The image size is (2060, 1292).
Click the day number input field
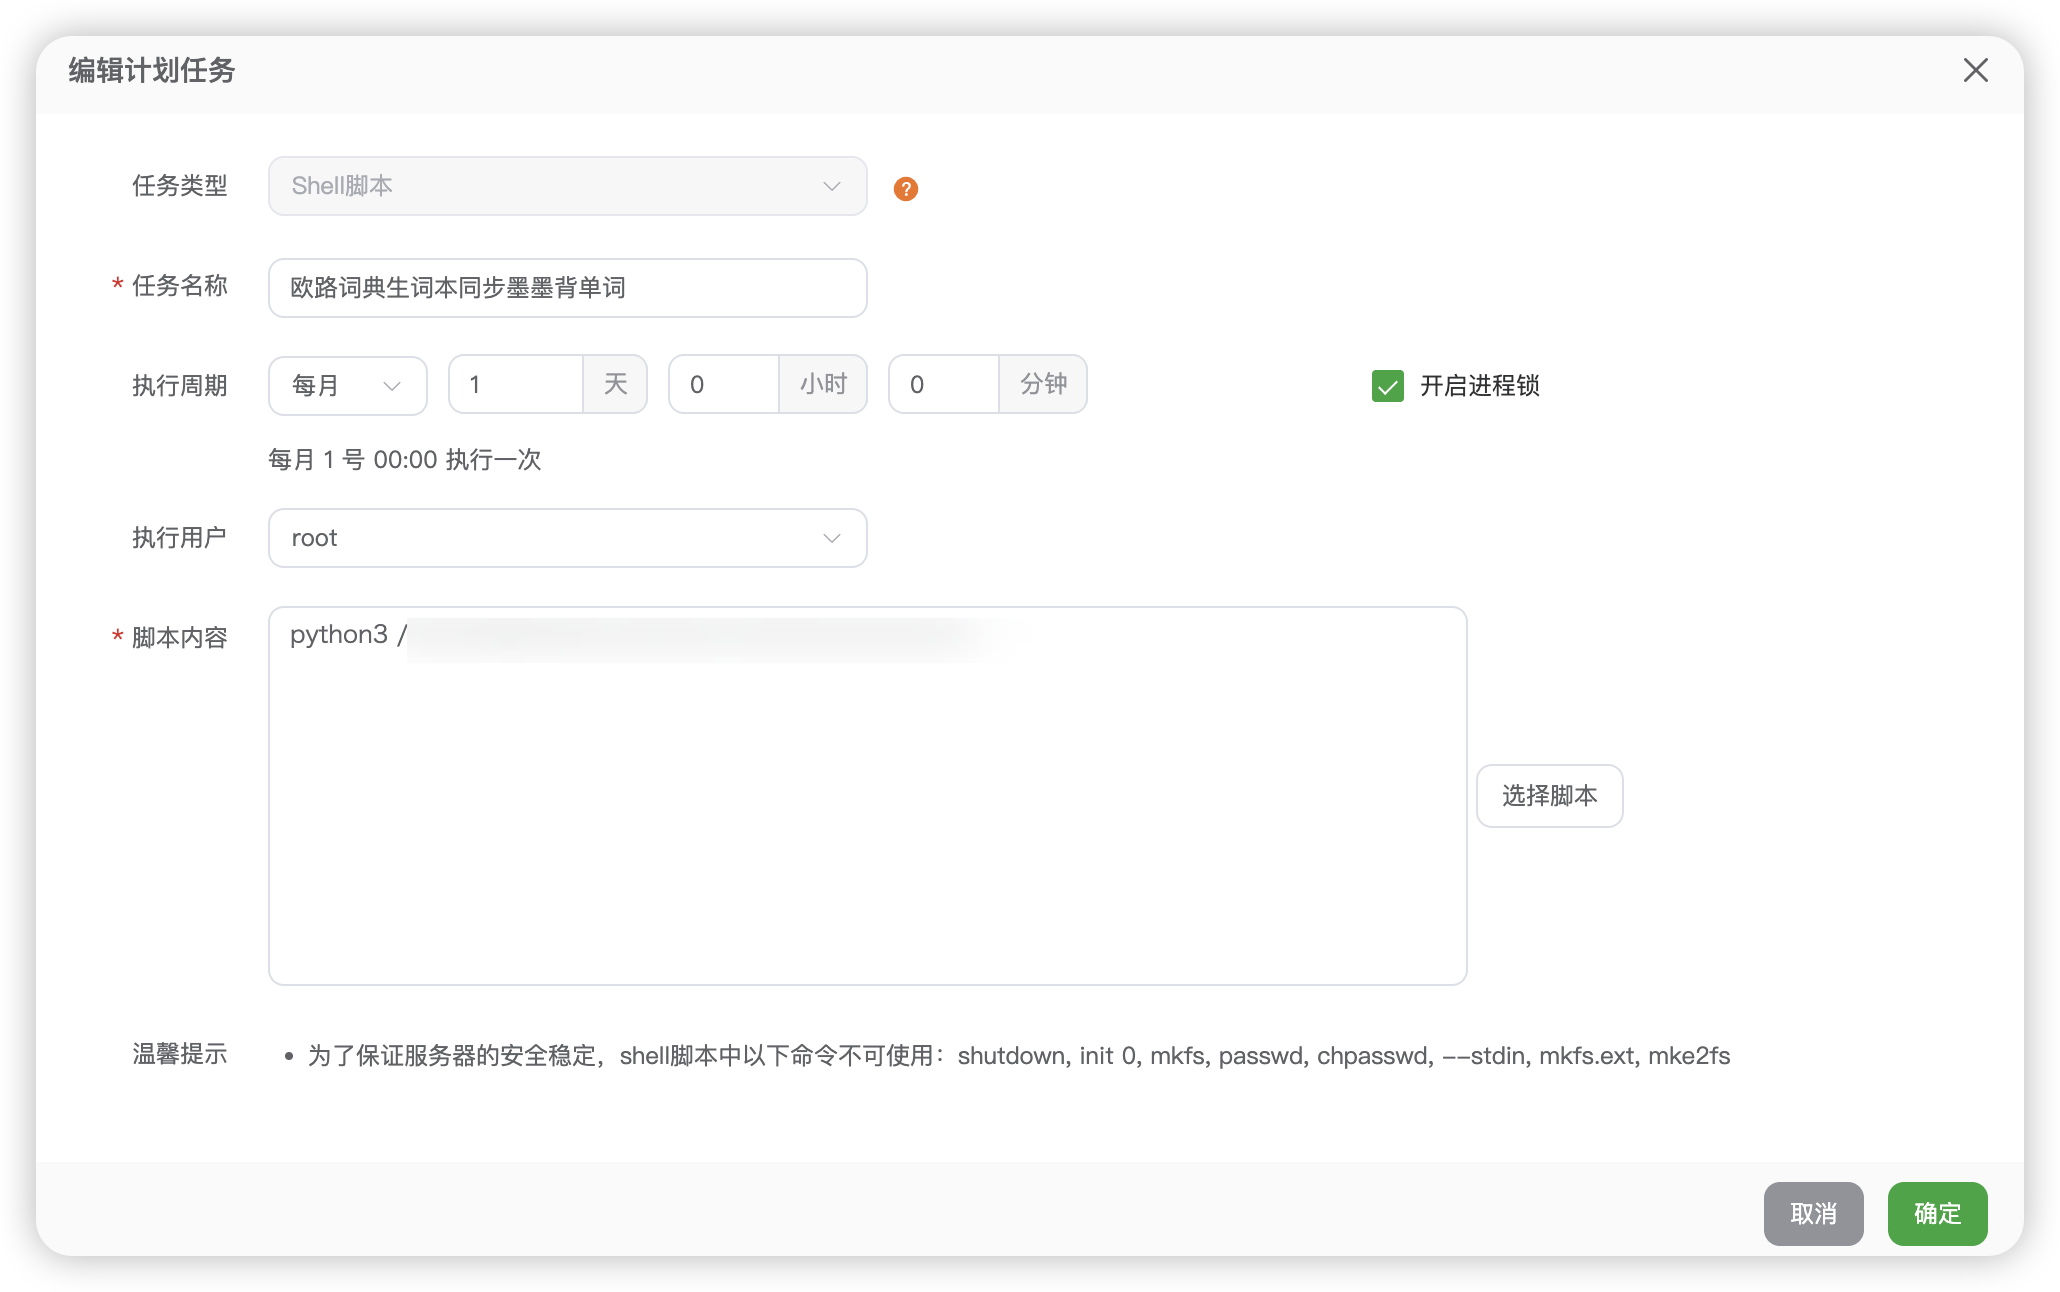click(x=516, y=385)
